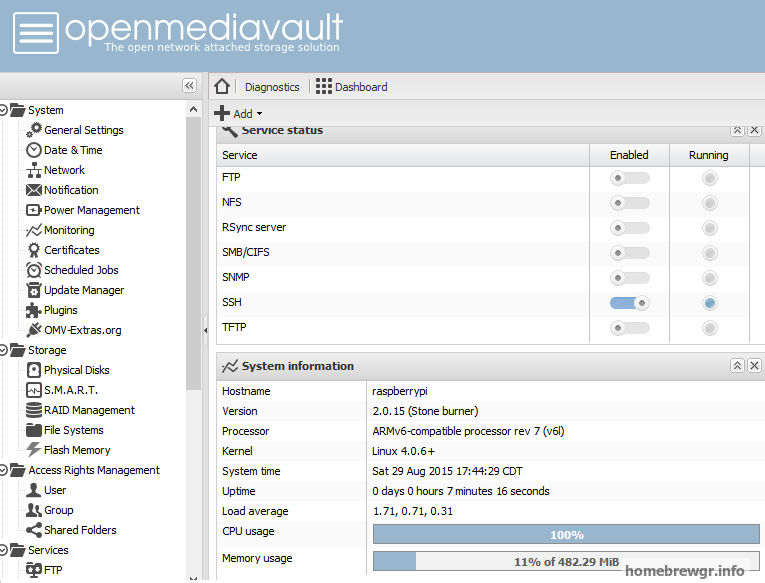Screen dimensions: 765x583
Task: Click the Group people icon
Action: [x=34, y=510]
